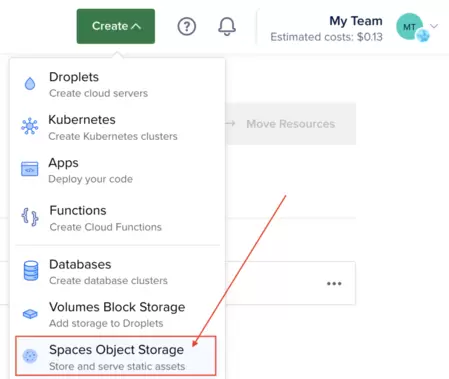
Task: Click the Volumes block storage icon
Action: [x=30, y=314]
